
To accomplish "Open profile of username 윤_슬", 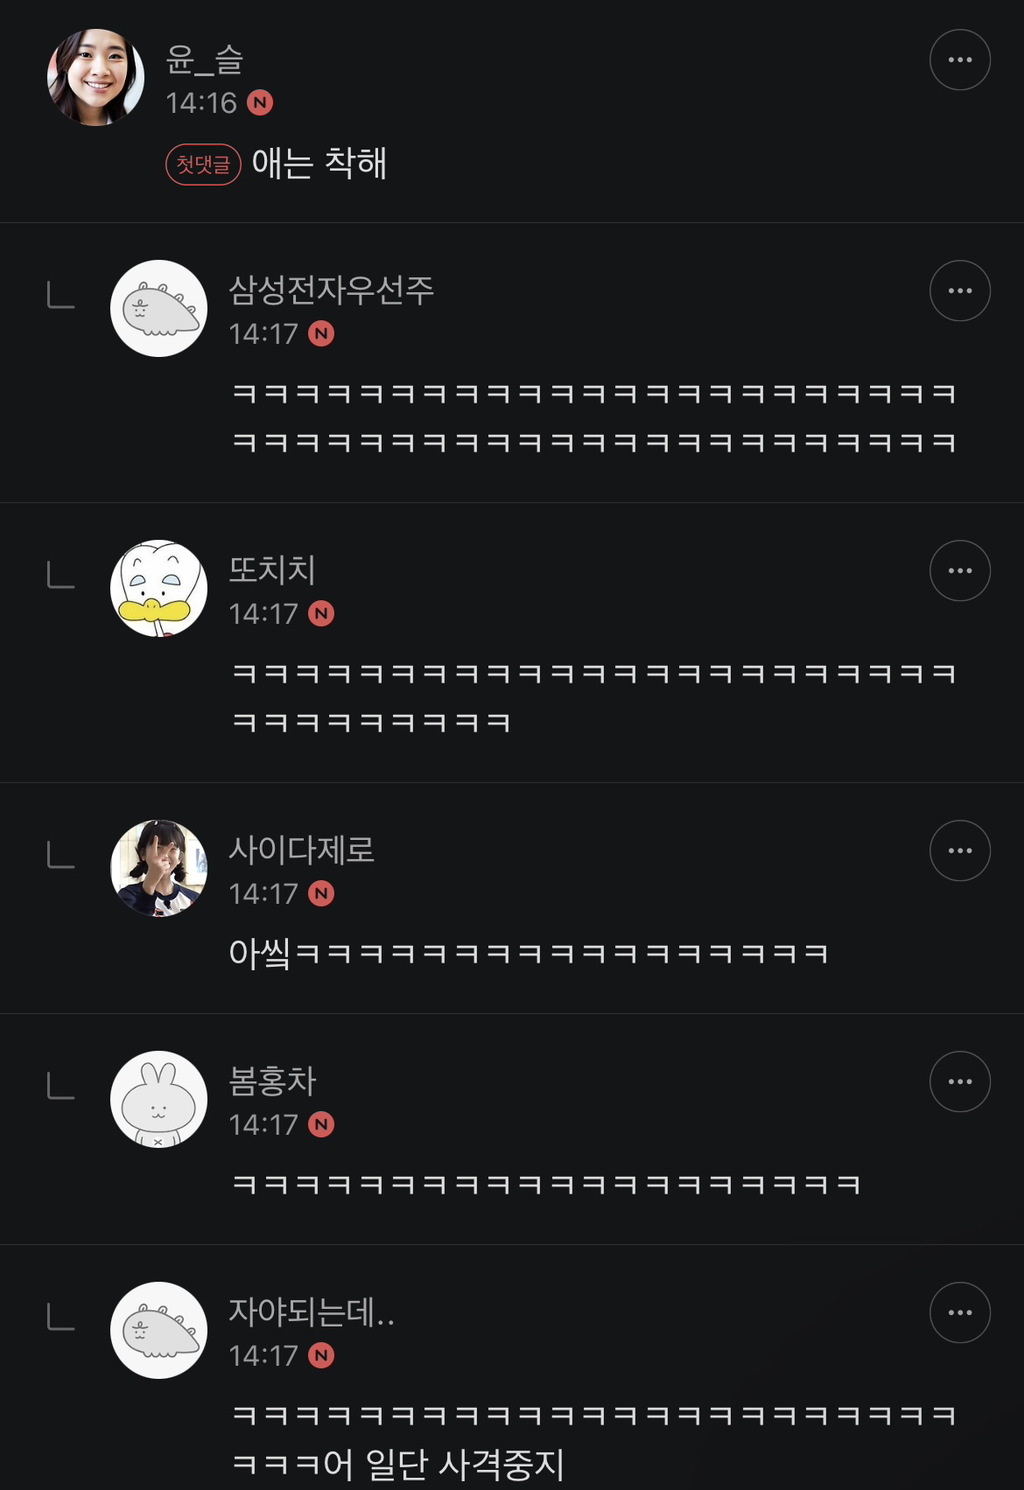I will pyautogui.click(x=205, y=60).
